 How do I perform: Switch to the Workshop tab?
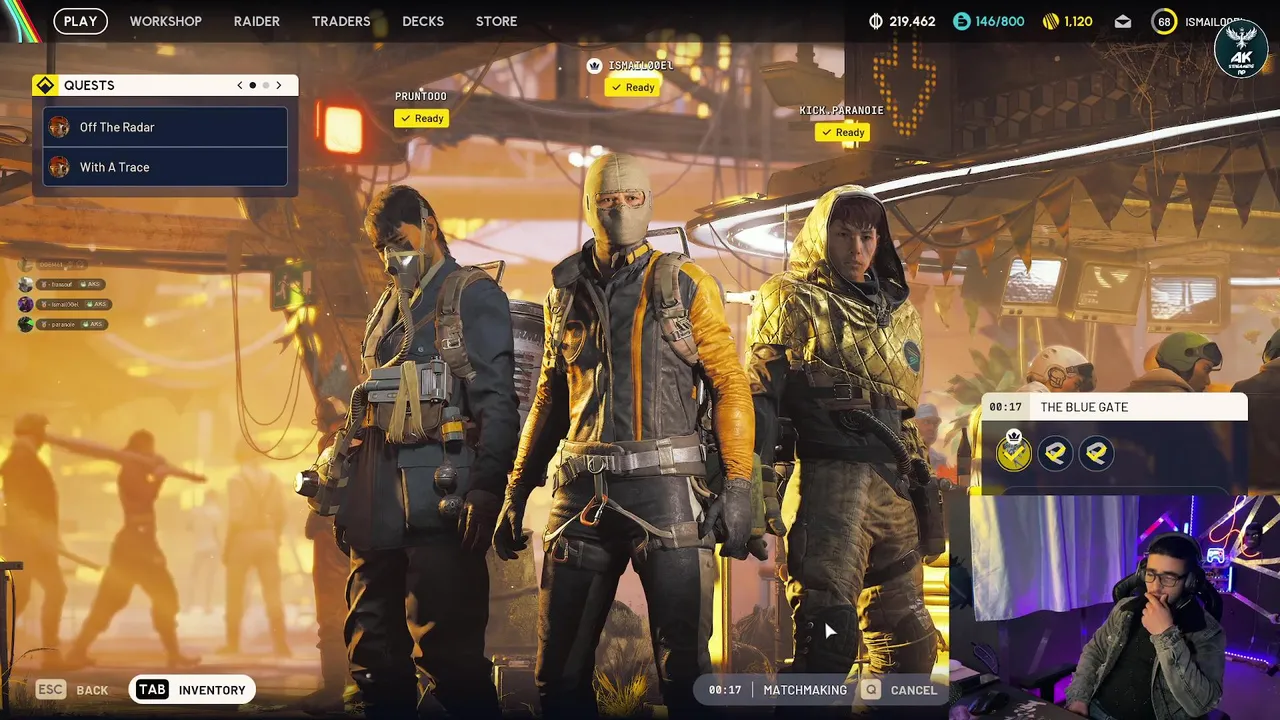tap(166, 21)
